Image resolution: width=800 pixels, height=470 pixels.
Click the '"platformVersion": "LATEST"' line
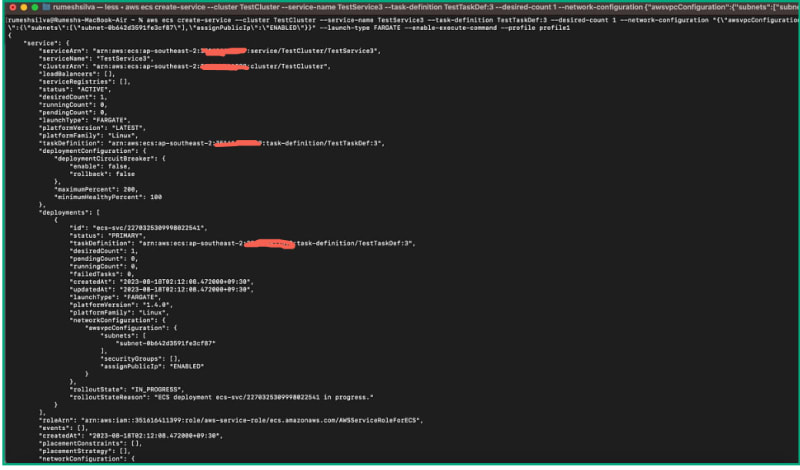click(x=92, y=128)
